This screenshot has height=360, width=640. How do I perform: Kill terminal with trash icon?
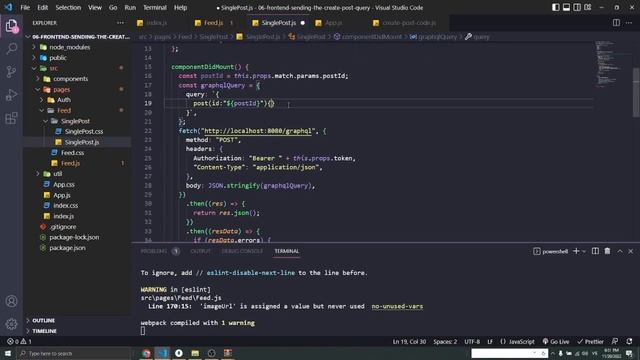tap(607, 251)
